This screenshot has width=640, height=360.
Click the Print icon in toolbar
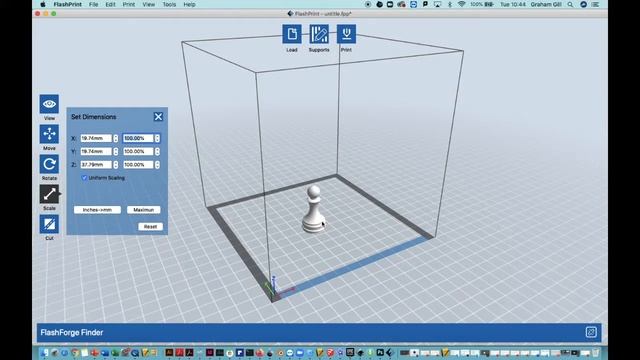[x=346, y=34]
